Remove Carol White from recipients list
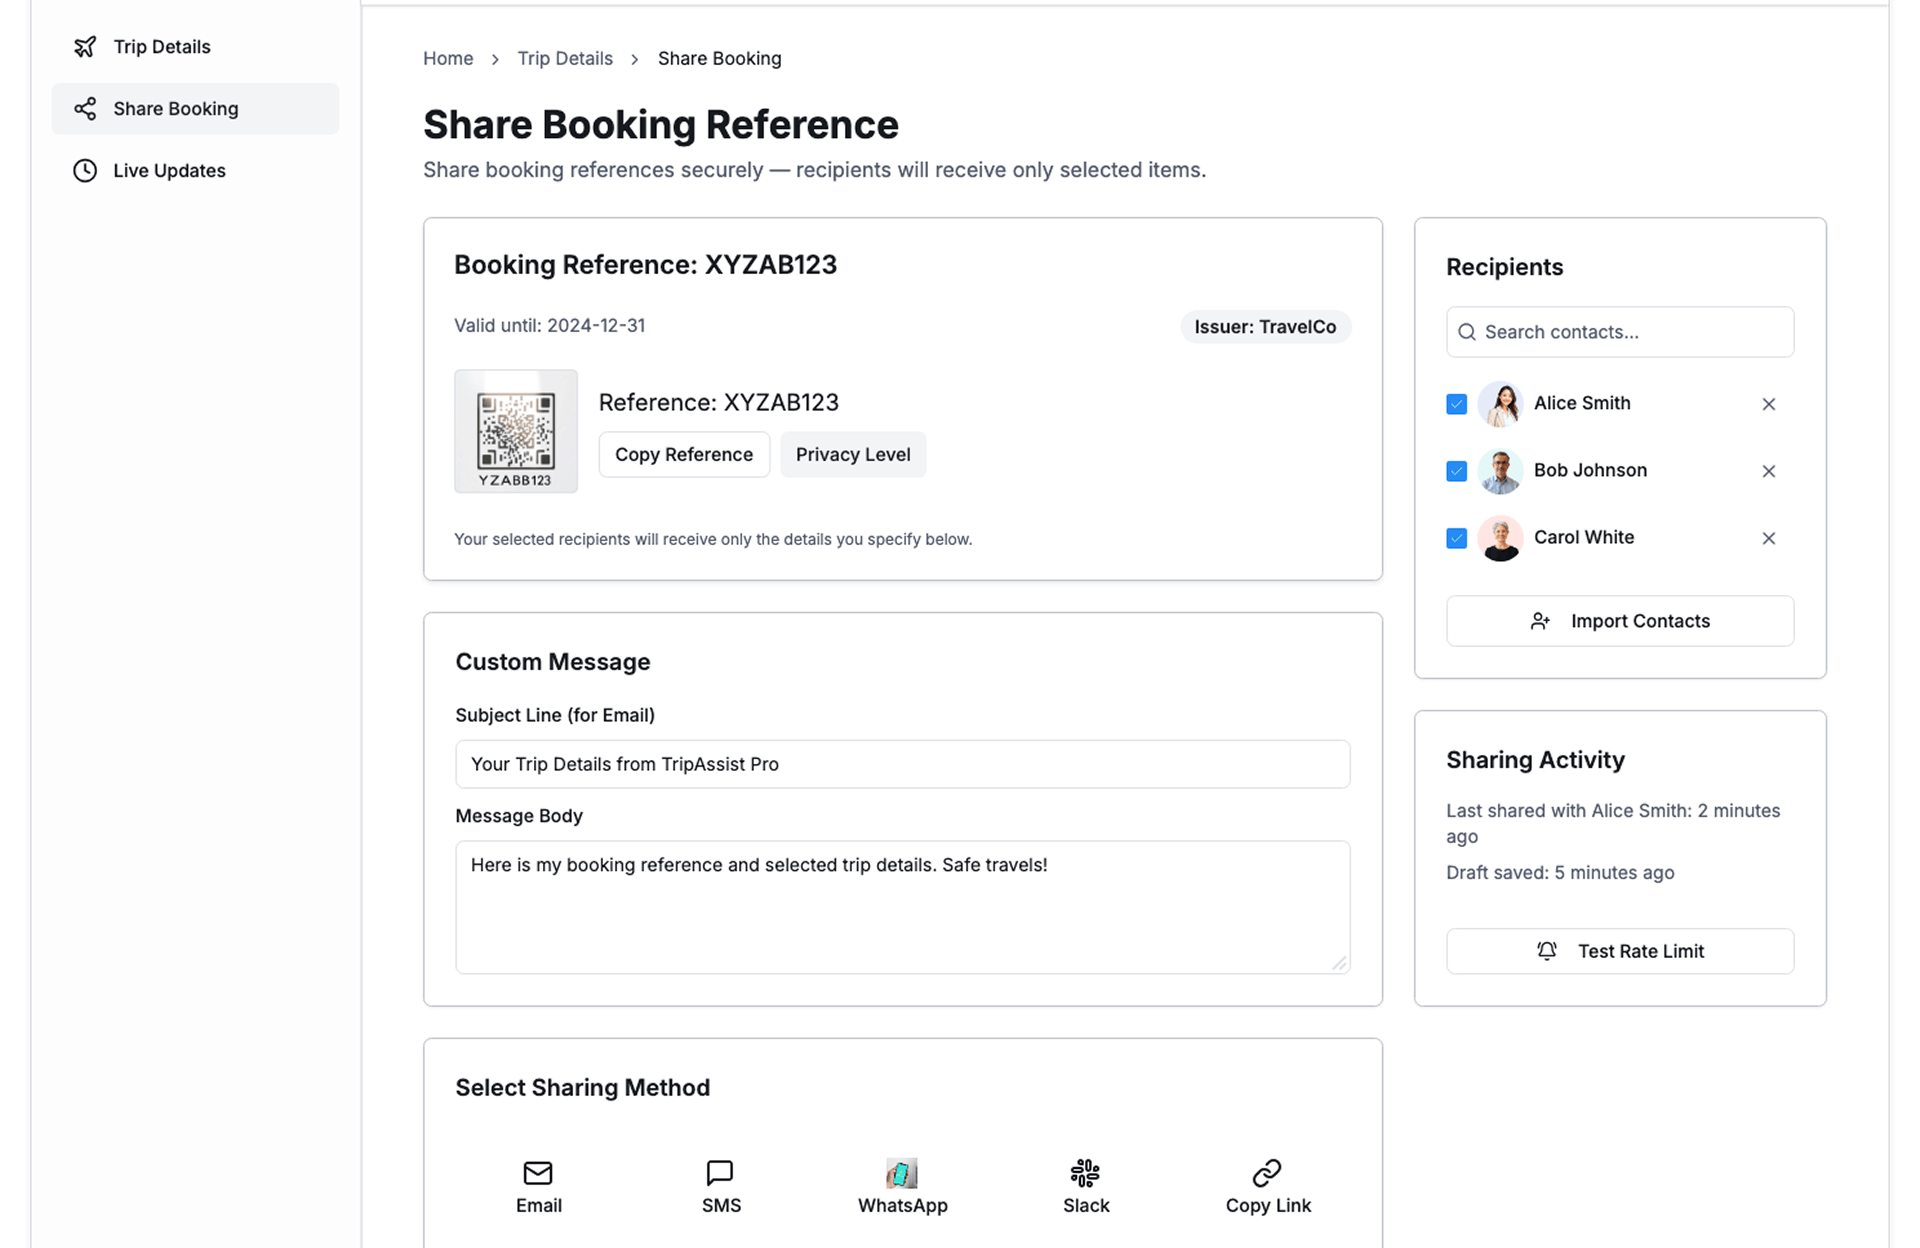 pyautogui.click(x=1768, y=538)
